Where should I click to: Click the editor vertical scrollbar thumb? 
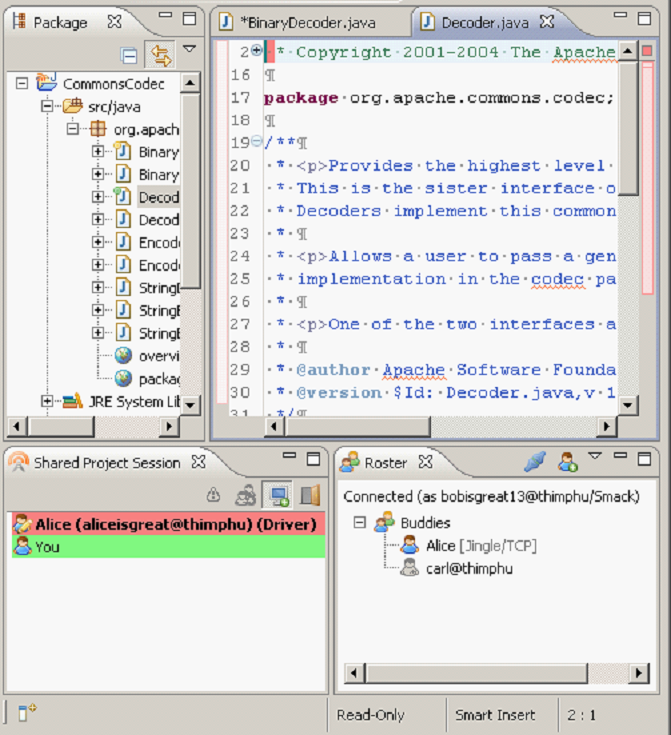click(627, 127)
